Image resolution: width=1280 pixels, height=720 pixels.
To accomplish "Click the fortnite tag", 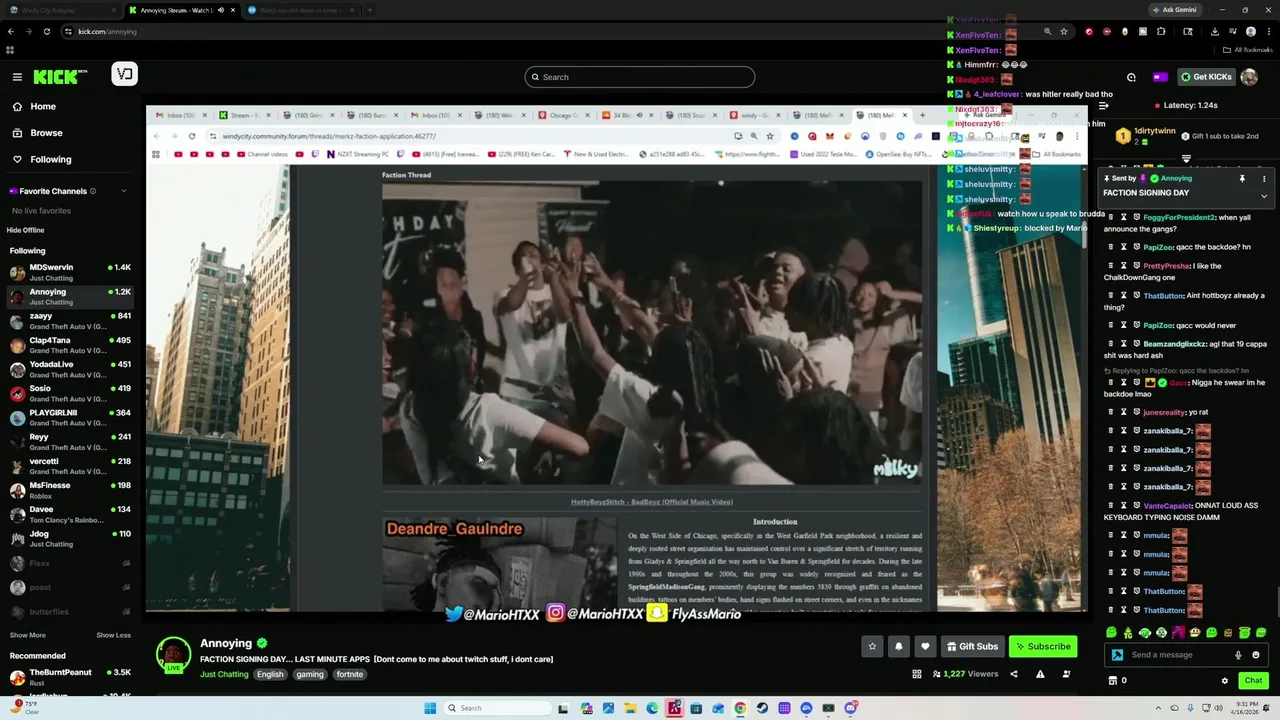I will coord(350,674).
